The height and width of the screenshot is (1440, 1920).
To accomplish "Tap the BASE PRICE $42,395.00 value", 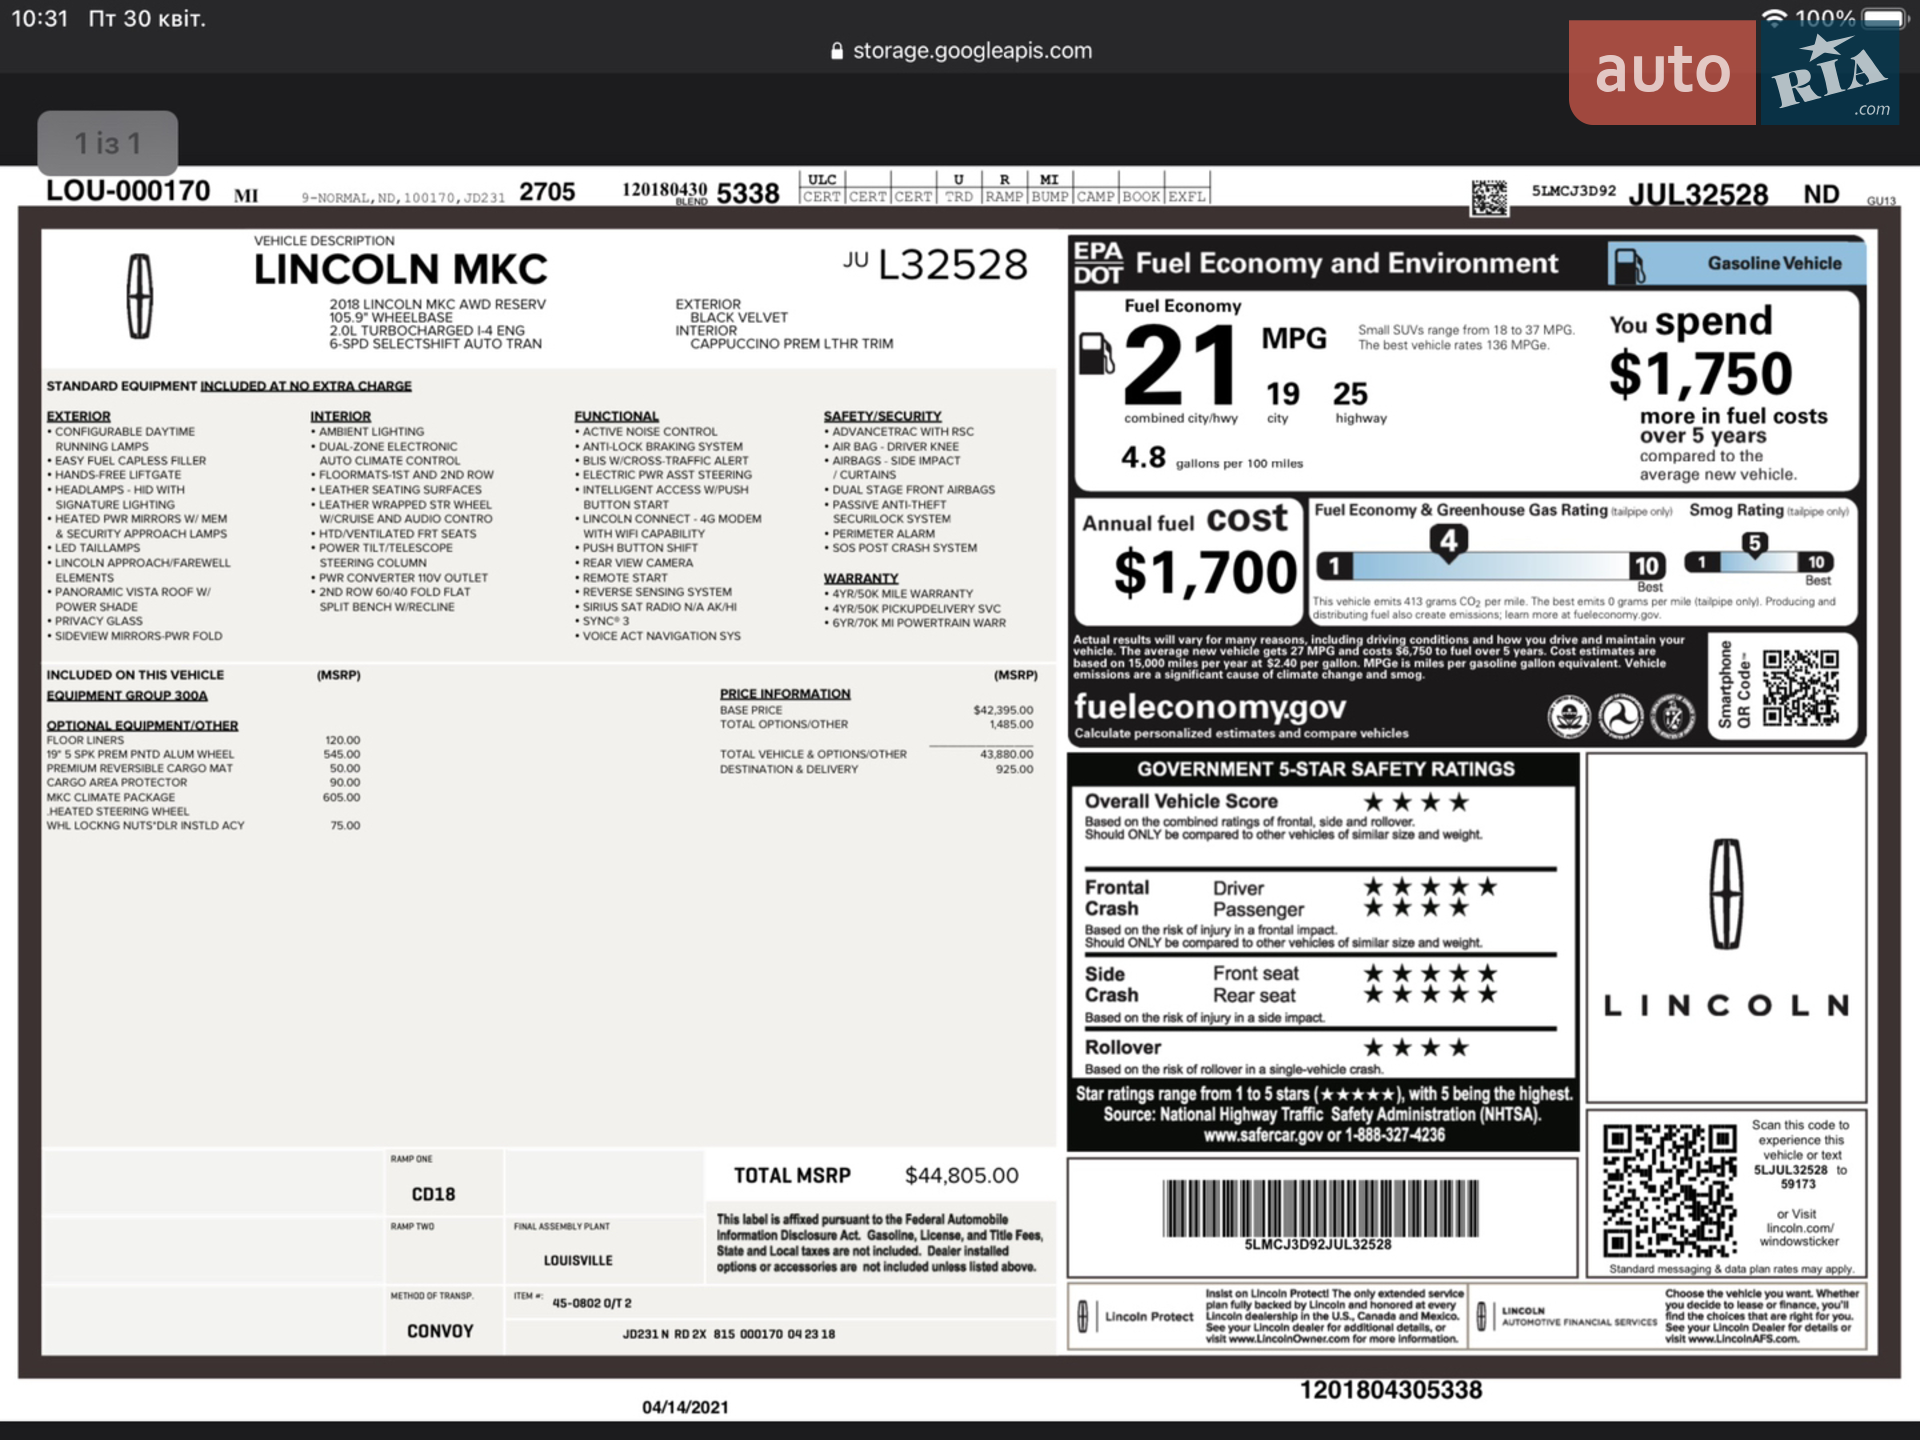I will click(x=1003, y=710).
